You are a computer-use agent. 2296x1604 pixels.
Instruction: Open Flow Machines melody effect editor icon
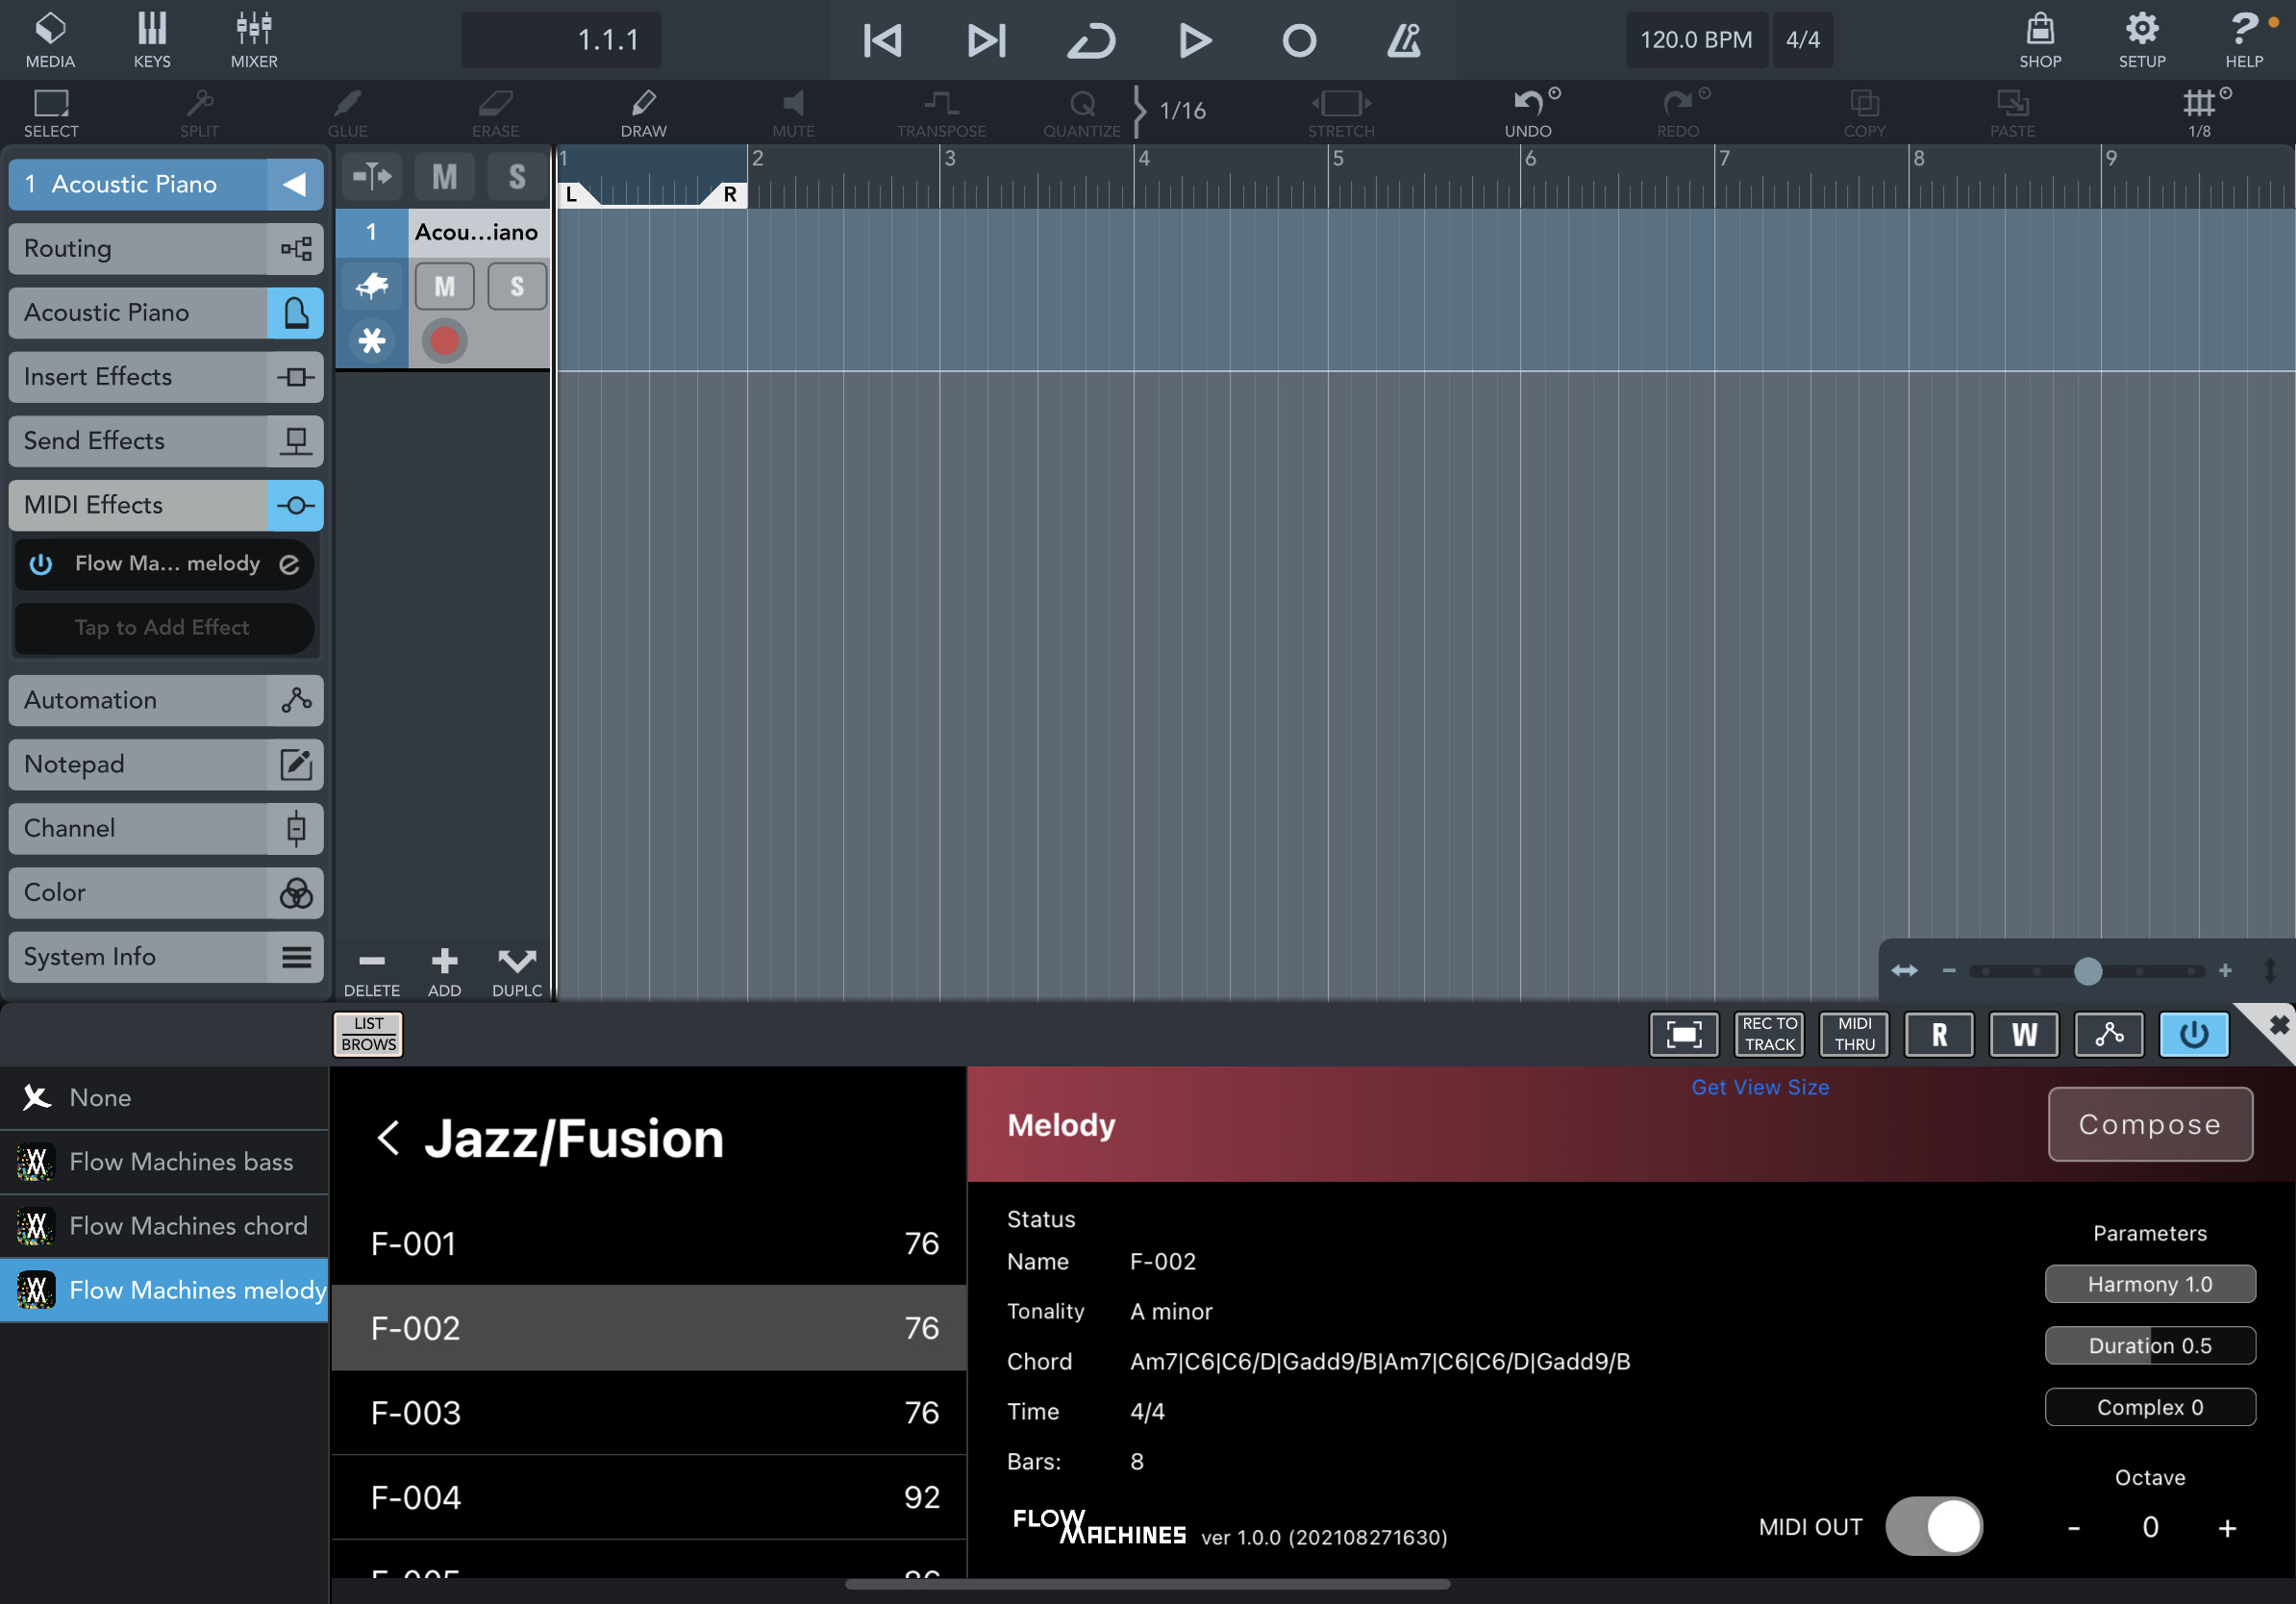[x=290, y=564]
